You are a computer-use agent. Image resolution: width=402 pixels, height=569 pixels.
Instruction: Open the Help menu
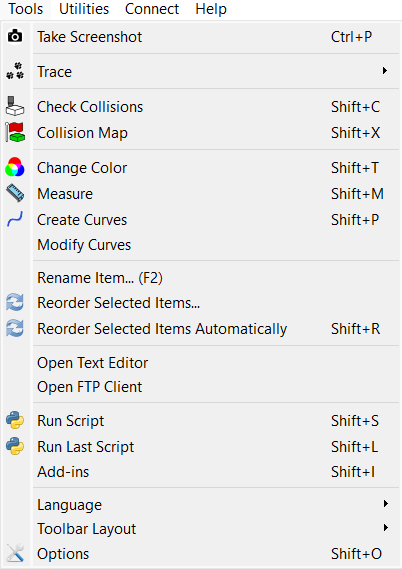coord(211,9)
